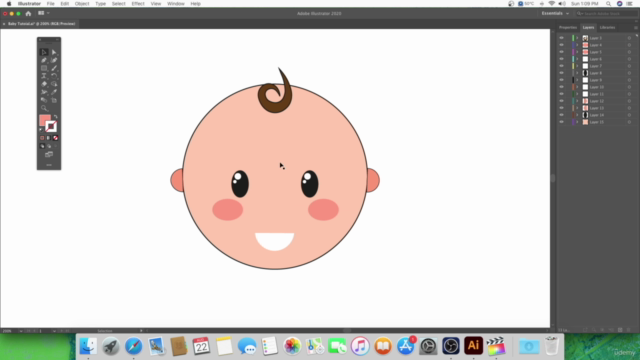This screenshot has width=640, height=360.
Task: Click Layer 4 target circle
Action: coord(629,45)
